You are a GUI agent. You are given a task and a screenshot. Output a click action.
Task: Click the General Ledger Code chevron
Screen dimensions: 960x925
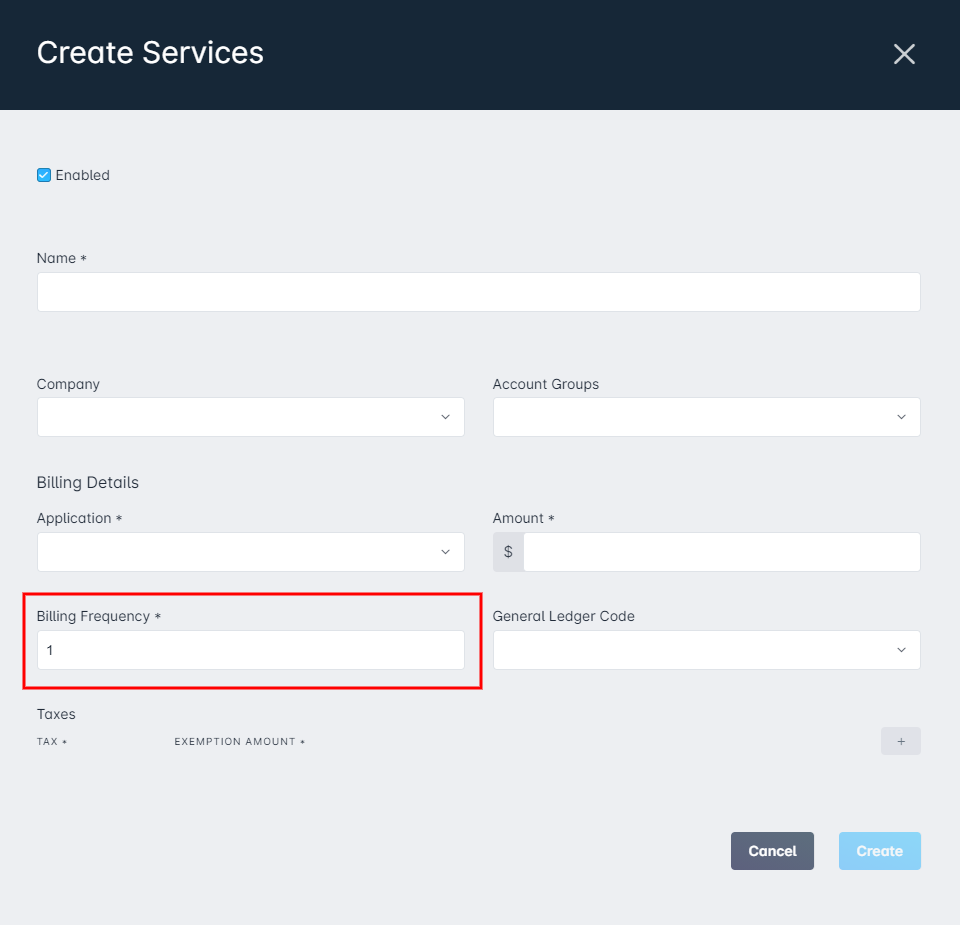tap(901, 650)
